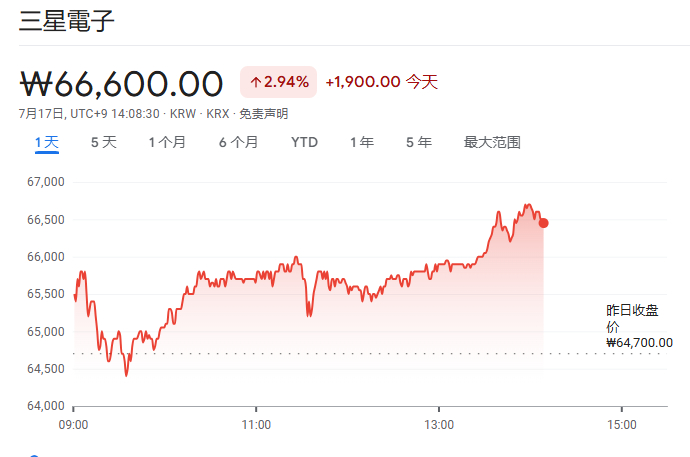Select the 1天 time range tab
This screenshot has width=690, height=457.
[x=47, y=142]
